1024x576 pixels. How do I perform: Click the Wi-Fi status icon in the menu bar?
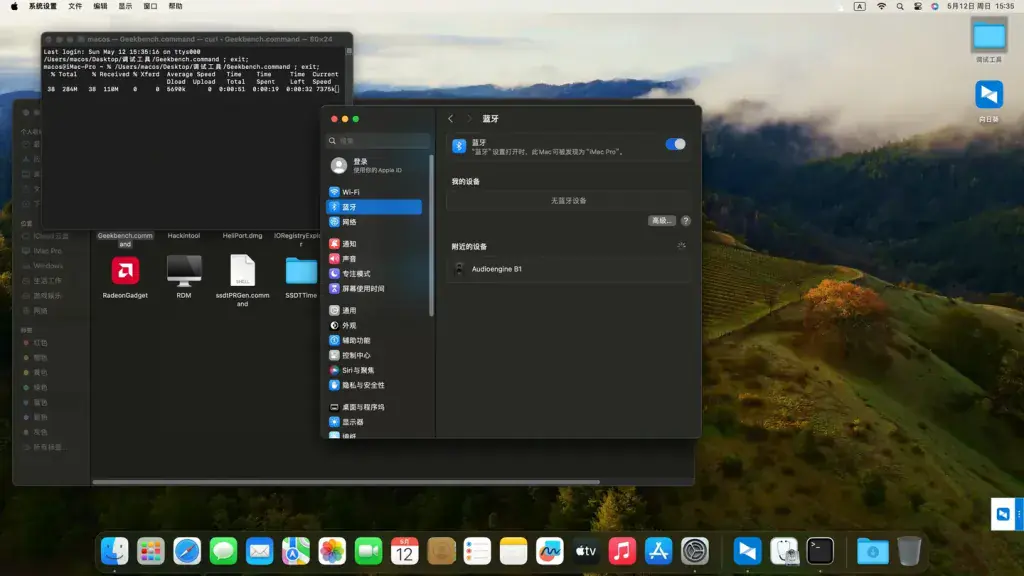(881, 7)
